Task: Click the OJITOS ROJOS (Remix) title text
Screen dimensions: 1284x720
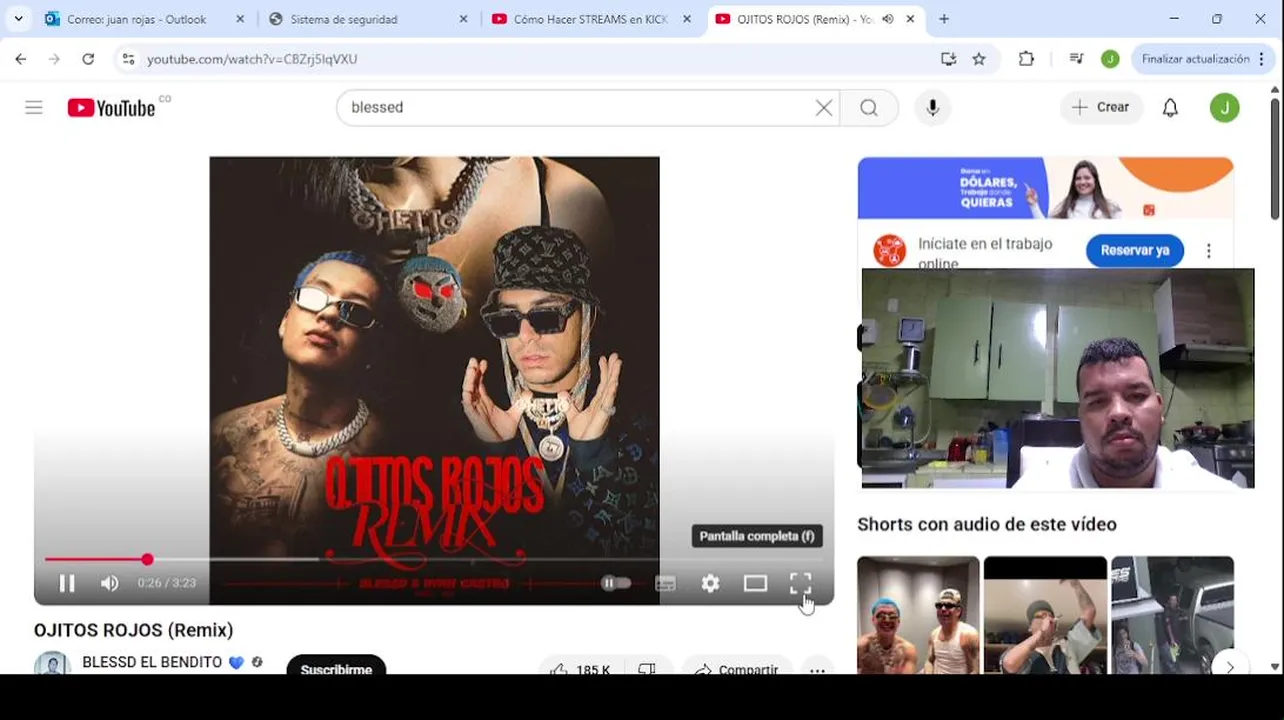Action: [x=133, y=630]
